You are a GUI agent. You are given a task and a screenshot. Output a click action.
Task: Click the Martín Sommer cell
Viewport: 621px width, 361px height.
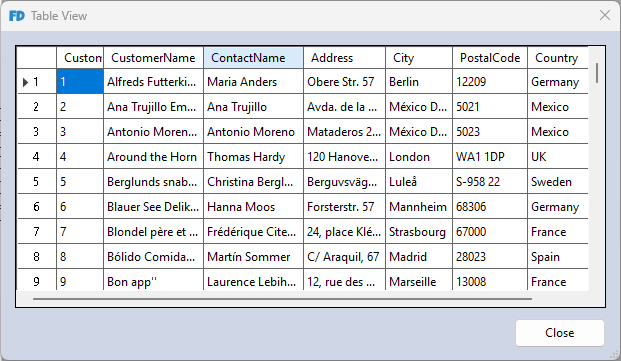[x=253, y=256]
